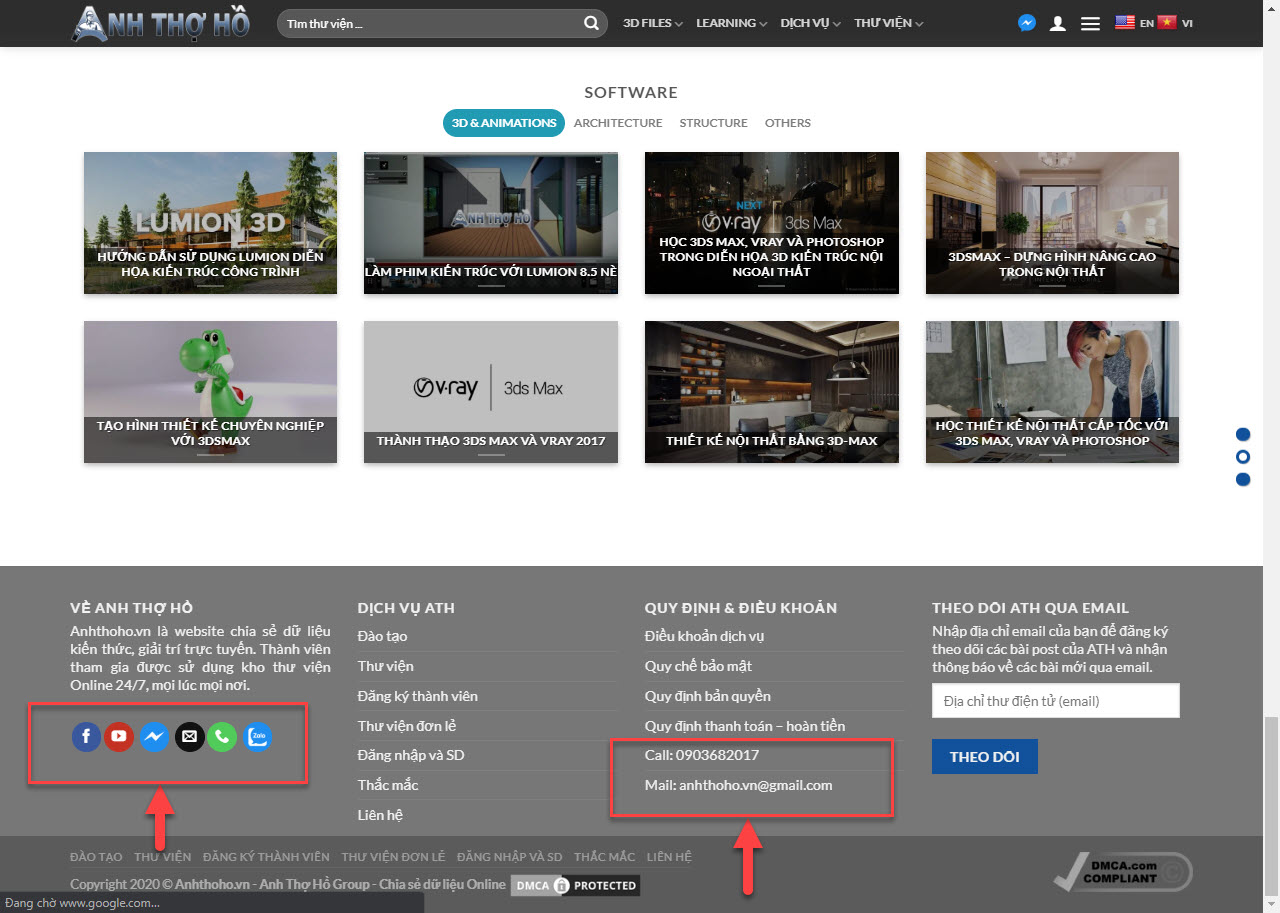
Task: Switch language to Vietnamese flag
Action: click(1167, 23)
